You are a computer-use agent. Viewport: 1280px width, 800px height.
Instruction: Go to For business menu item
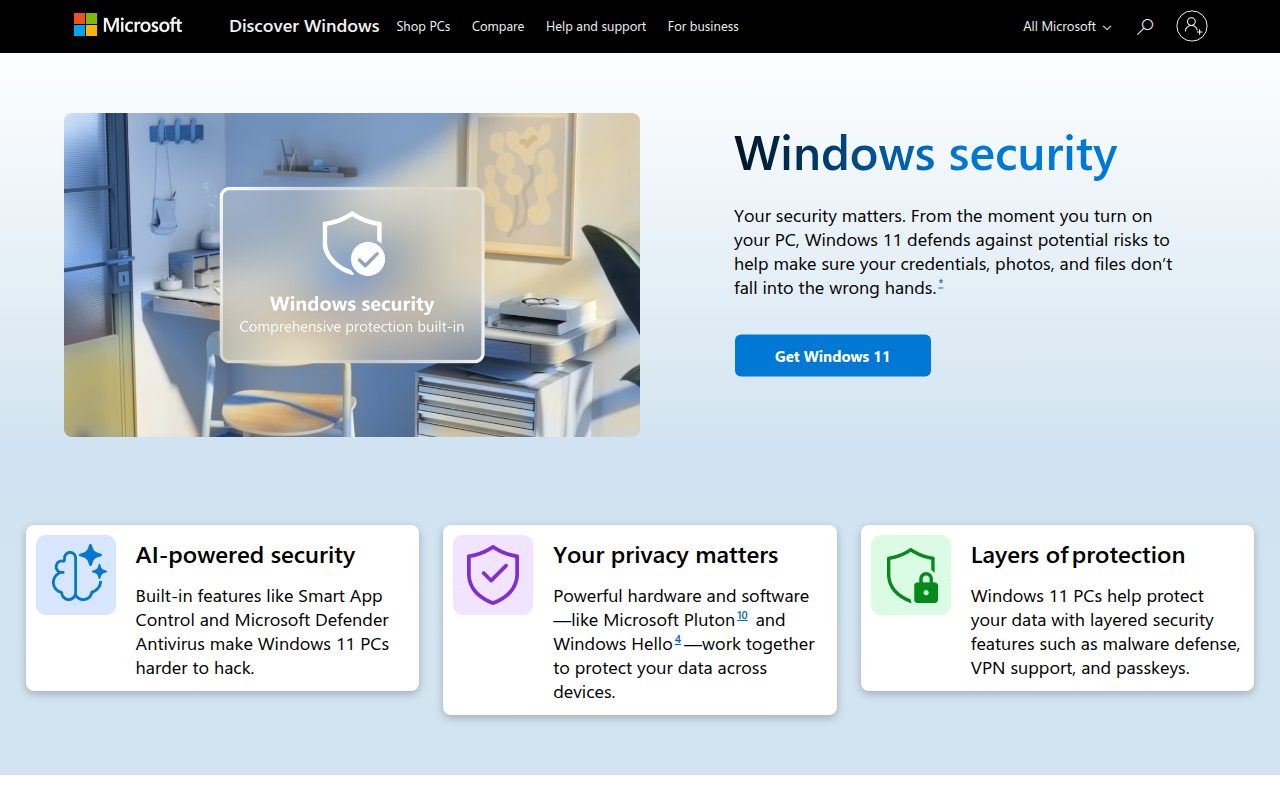coord(703,27)
